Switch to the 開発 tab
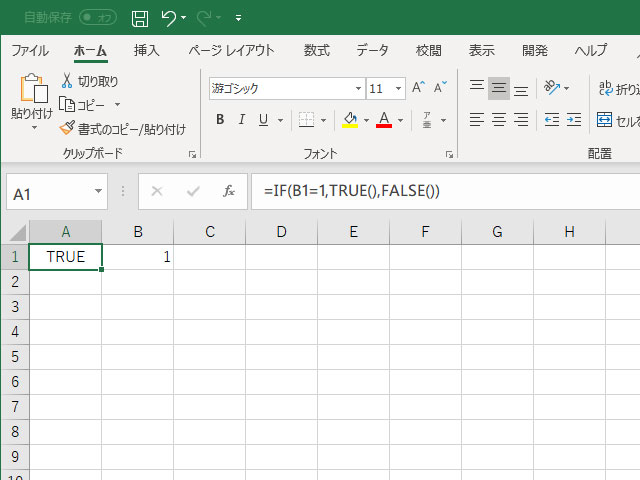Image resolution: width=640 pixels, height=480 pixels. pyautogui.click(x=535, y=51)
